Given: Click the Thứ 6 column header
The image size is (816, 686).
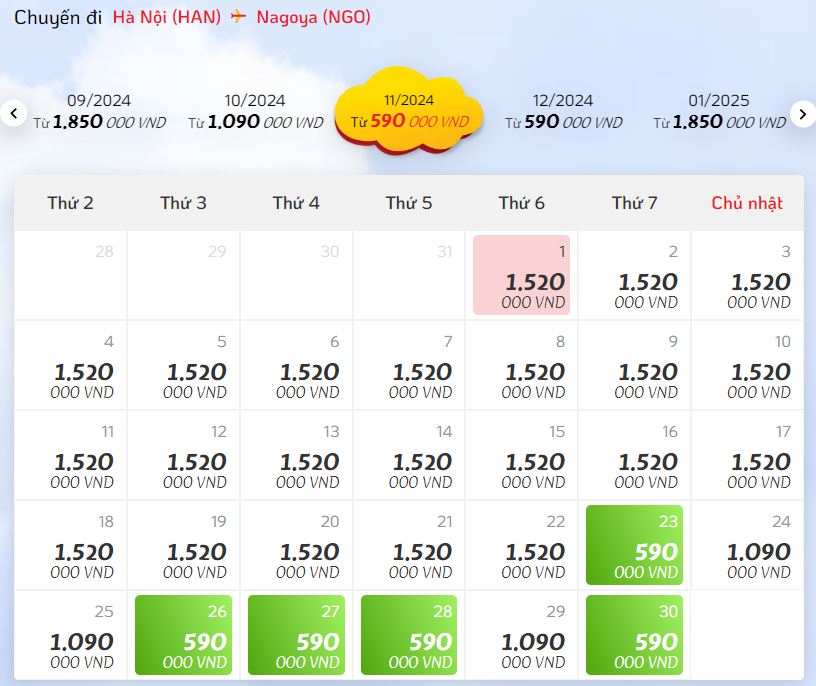Looking at the screenshot, I should (521, 203).
